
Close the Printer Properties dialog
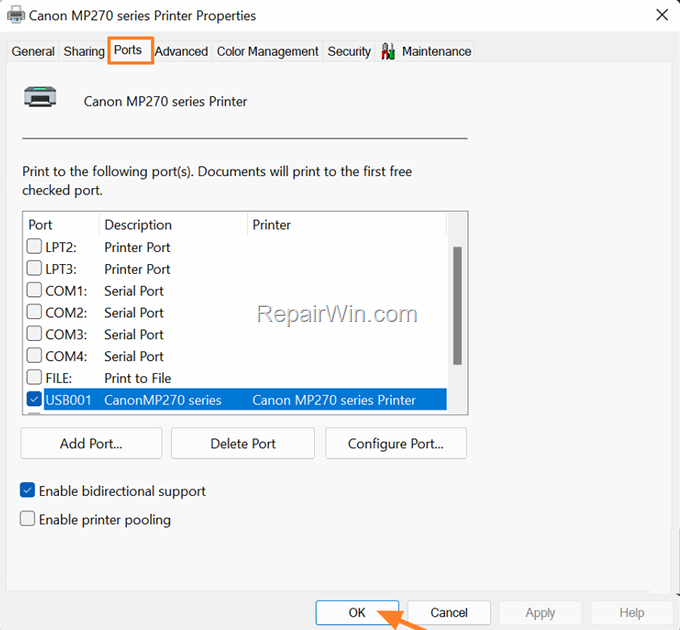pyautogui.click(x=662, y=15)
